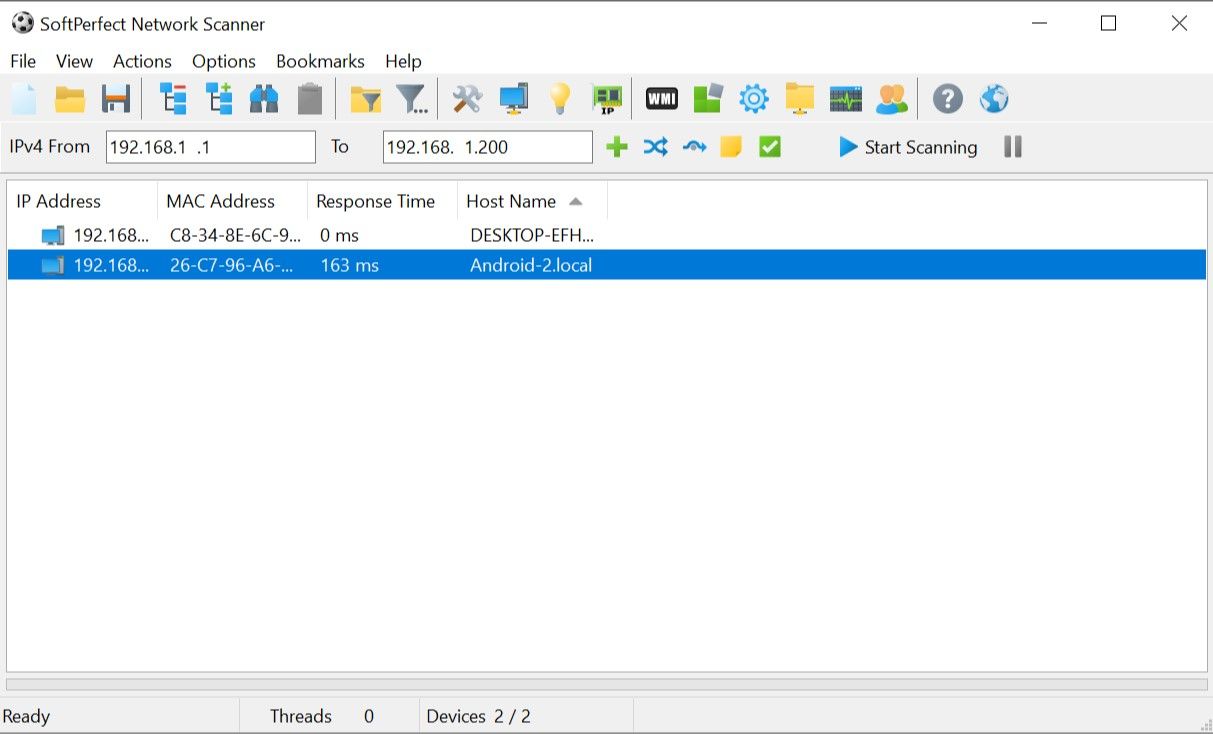Select the remote users toolbar icon

[891, 98]
